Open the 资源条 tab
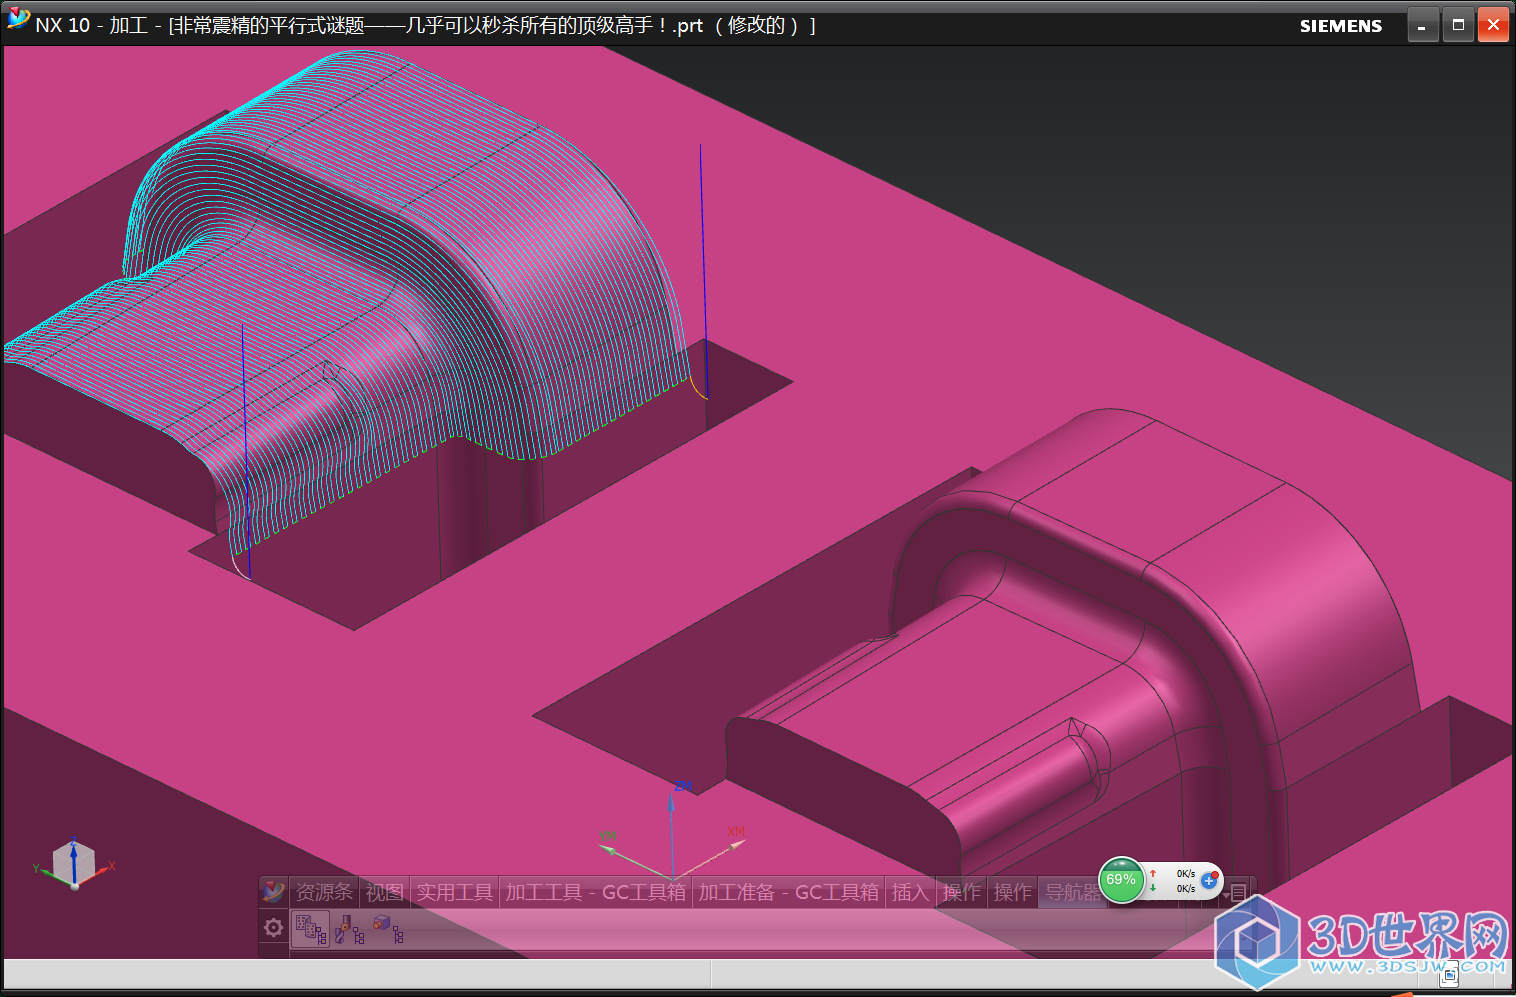1516x997 pixels. (324, 892)
